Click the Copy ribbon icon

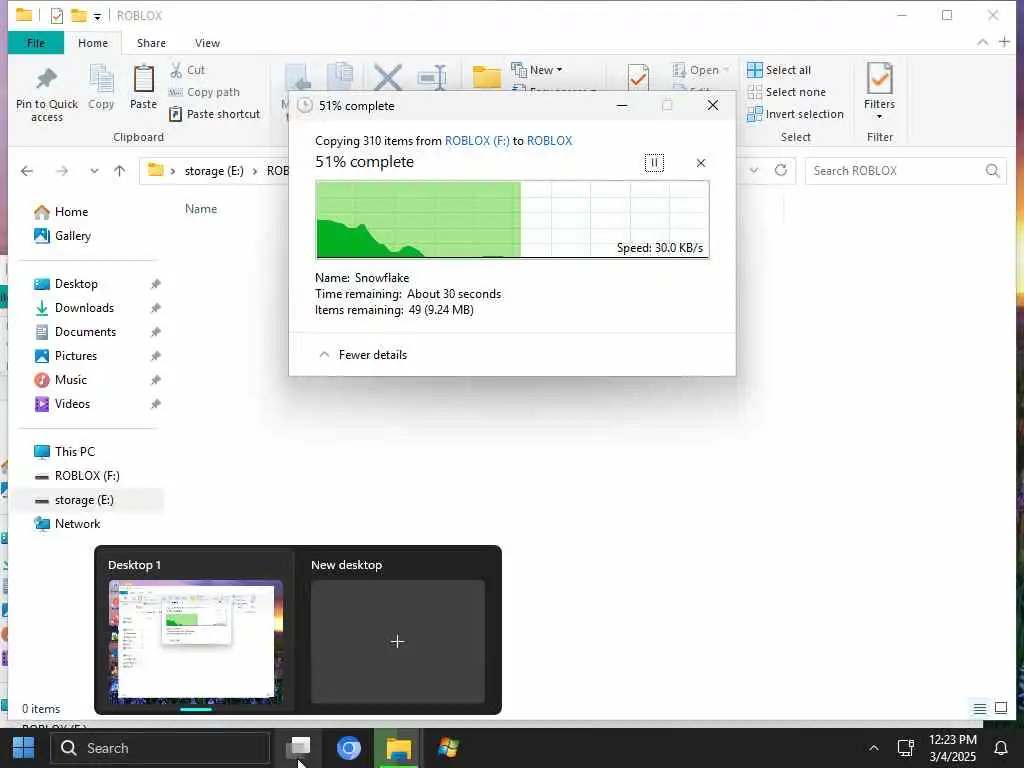[x=101, y=86]
